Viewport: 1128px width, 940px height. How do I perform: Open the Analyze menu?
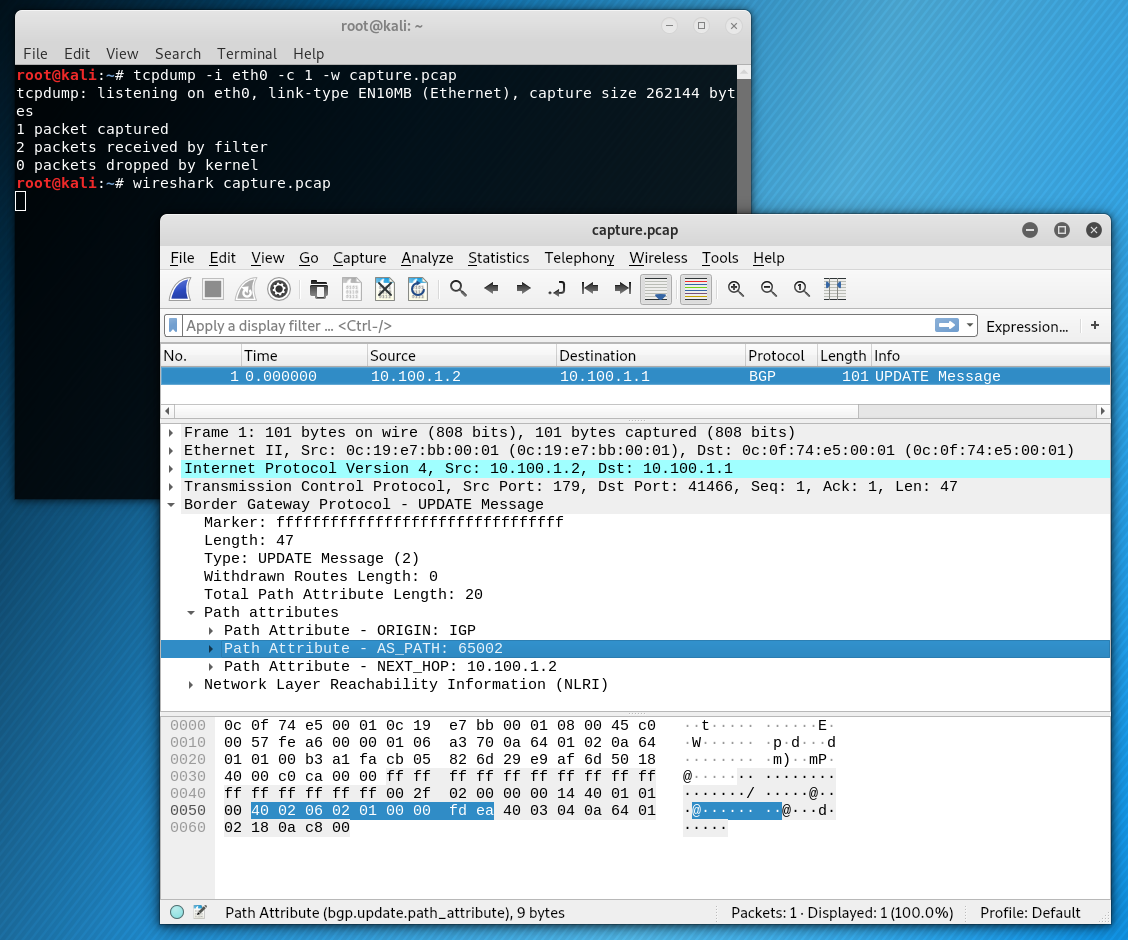[x=427, y=258]
